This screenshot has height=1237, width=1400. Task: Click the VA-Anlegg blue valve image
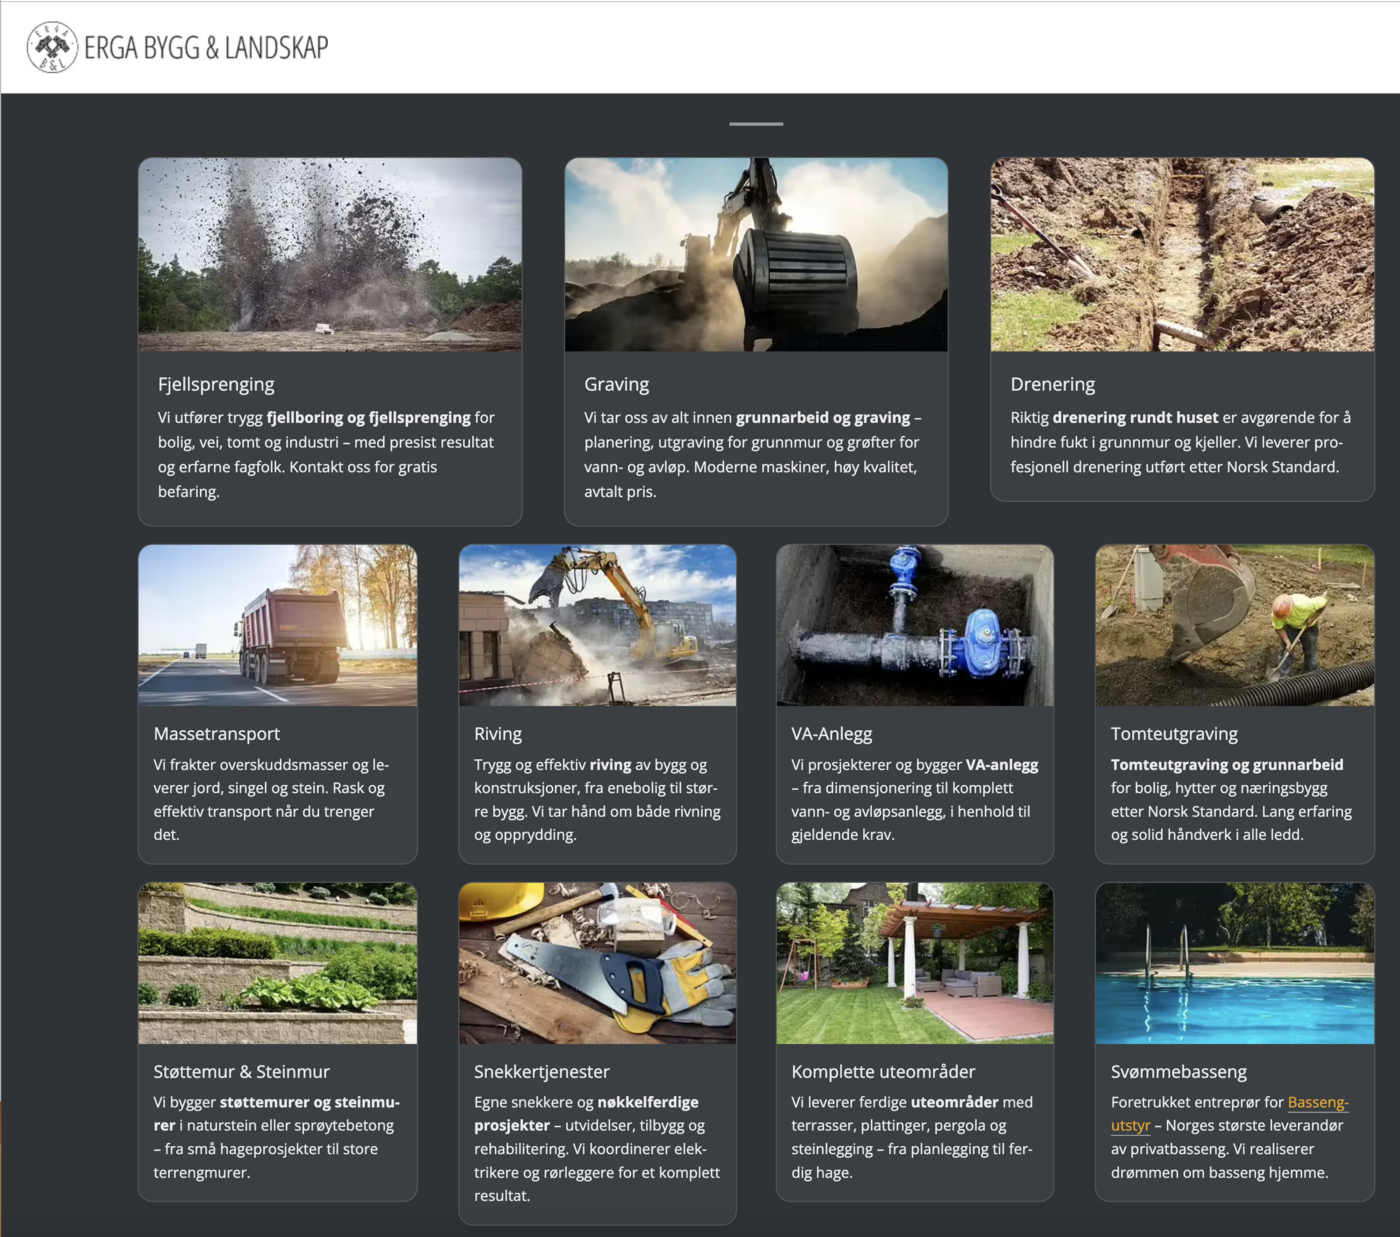pos(915,625)
